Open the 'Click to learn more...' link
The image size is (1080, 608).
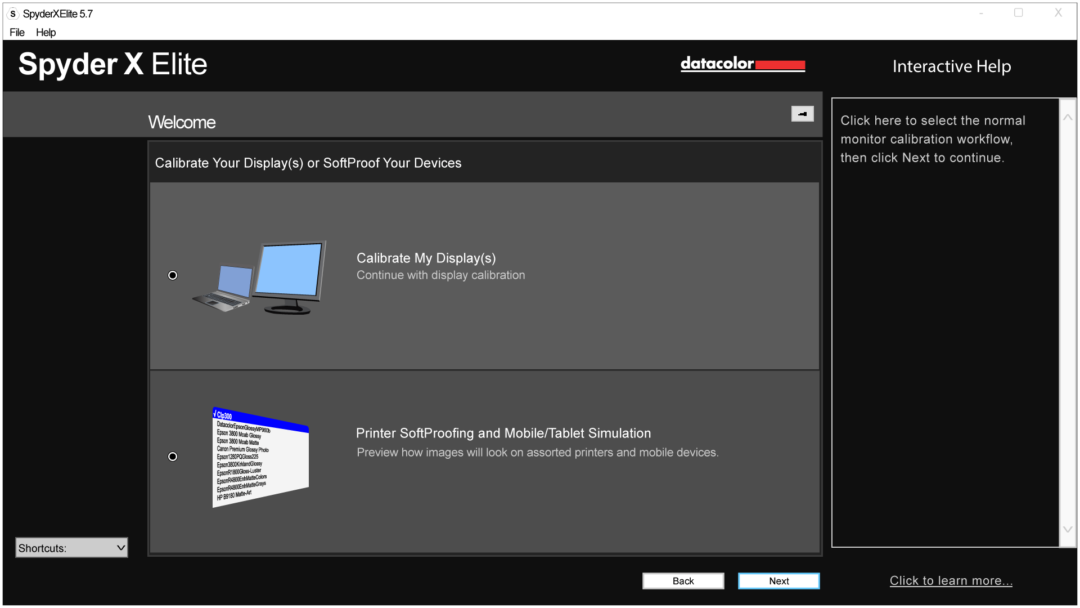coord(951,580)
